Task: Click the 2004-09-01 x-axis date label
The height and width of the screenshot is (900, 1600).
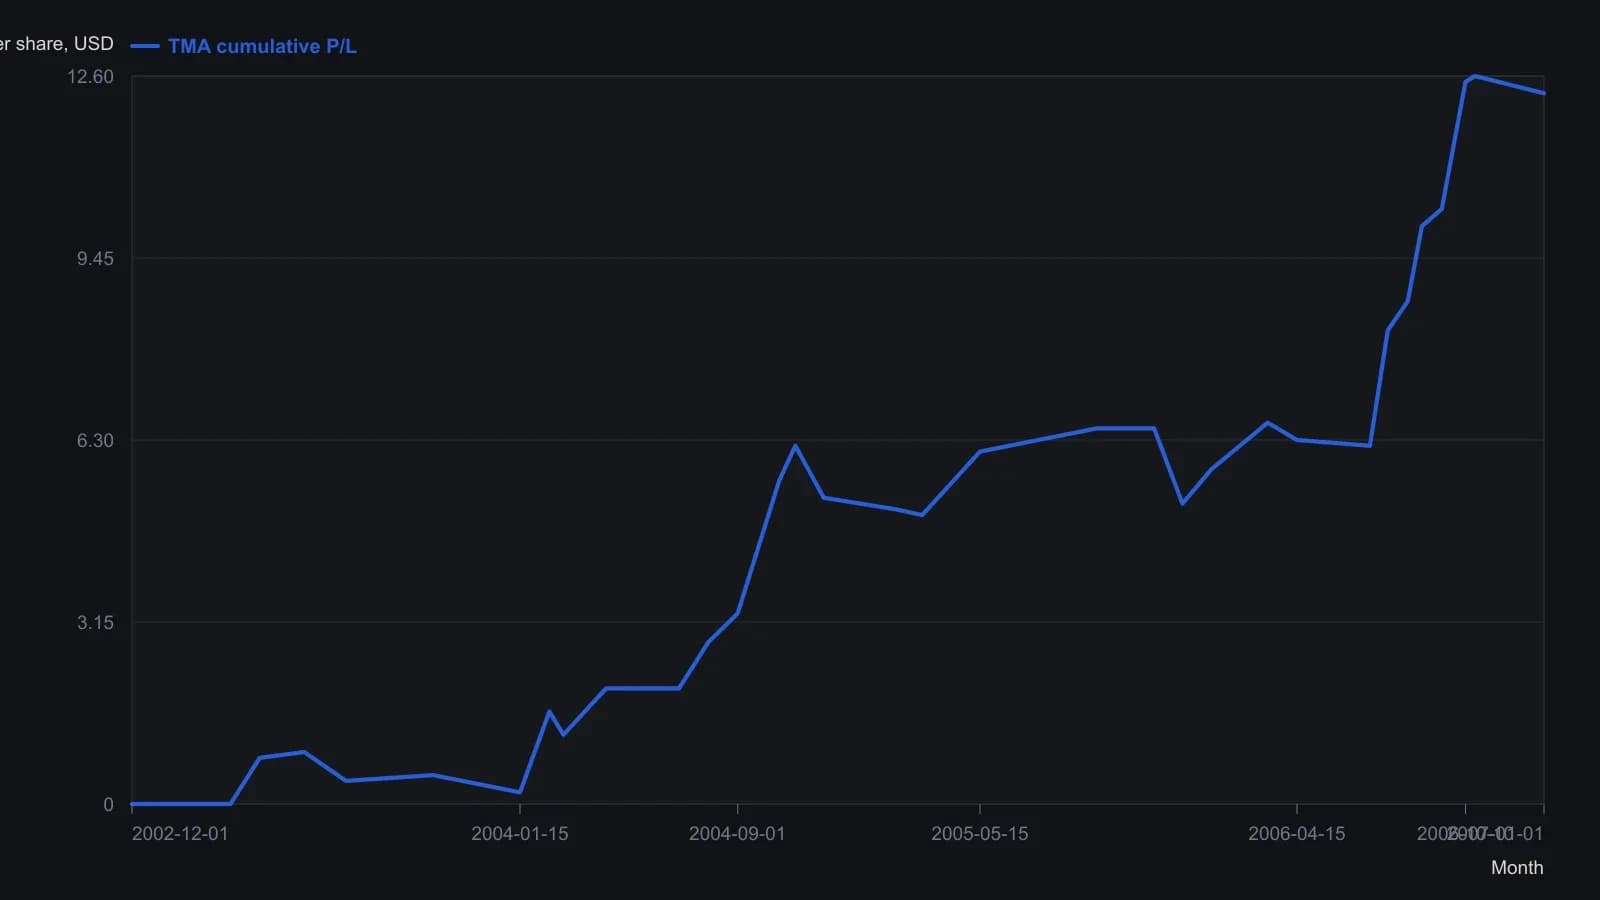Action: pos(737,834)
